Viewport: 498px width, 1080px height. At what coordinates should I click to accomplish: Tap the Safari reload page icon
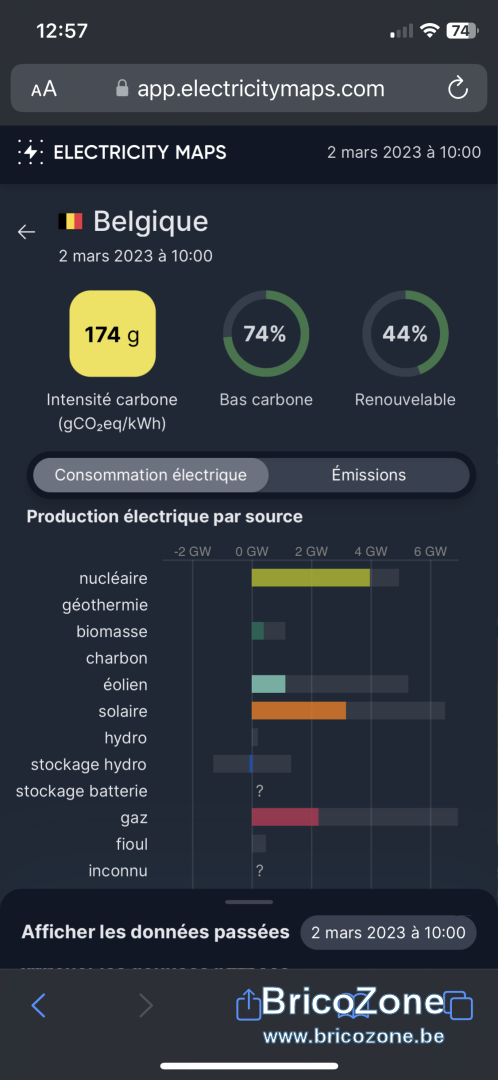[x=457, y=88]
